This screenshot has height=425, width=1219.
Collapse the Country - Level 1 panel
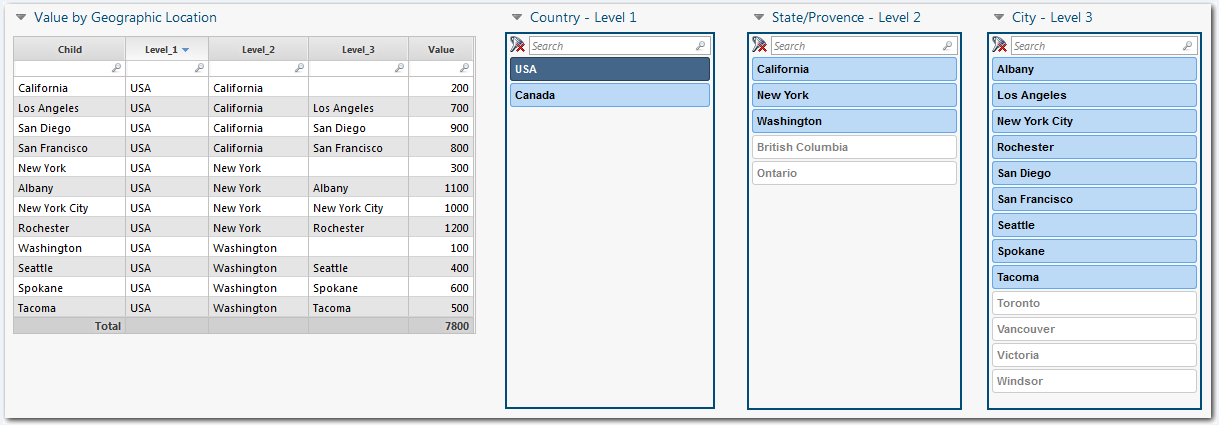click(x=517, y=17)
